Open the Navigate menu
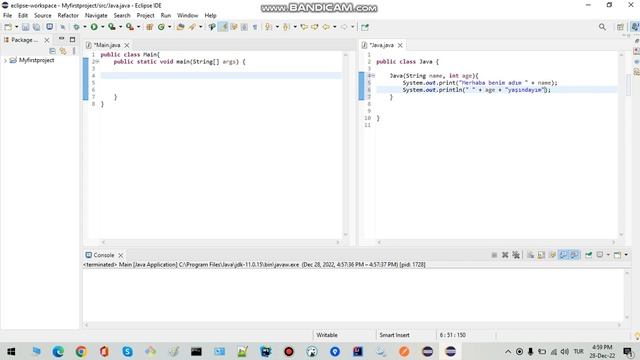Viewport: 640px width, 360px height. coord(96,16)
